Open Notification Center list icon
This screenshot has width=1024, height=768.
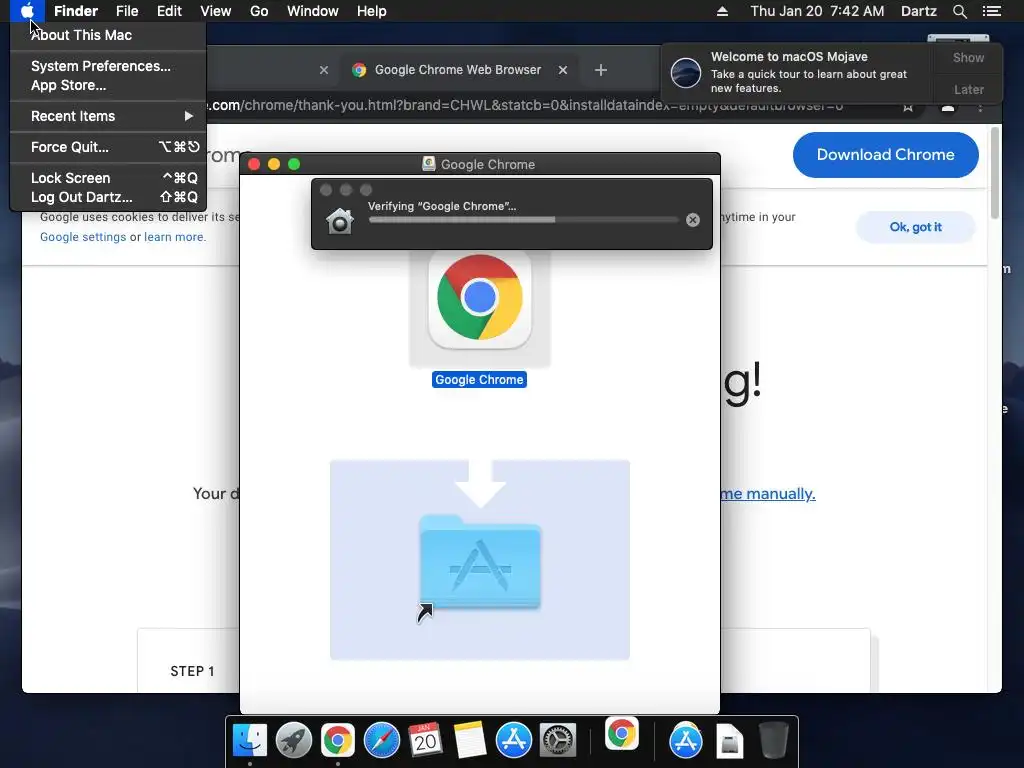(x=992, y=11)
